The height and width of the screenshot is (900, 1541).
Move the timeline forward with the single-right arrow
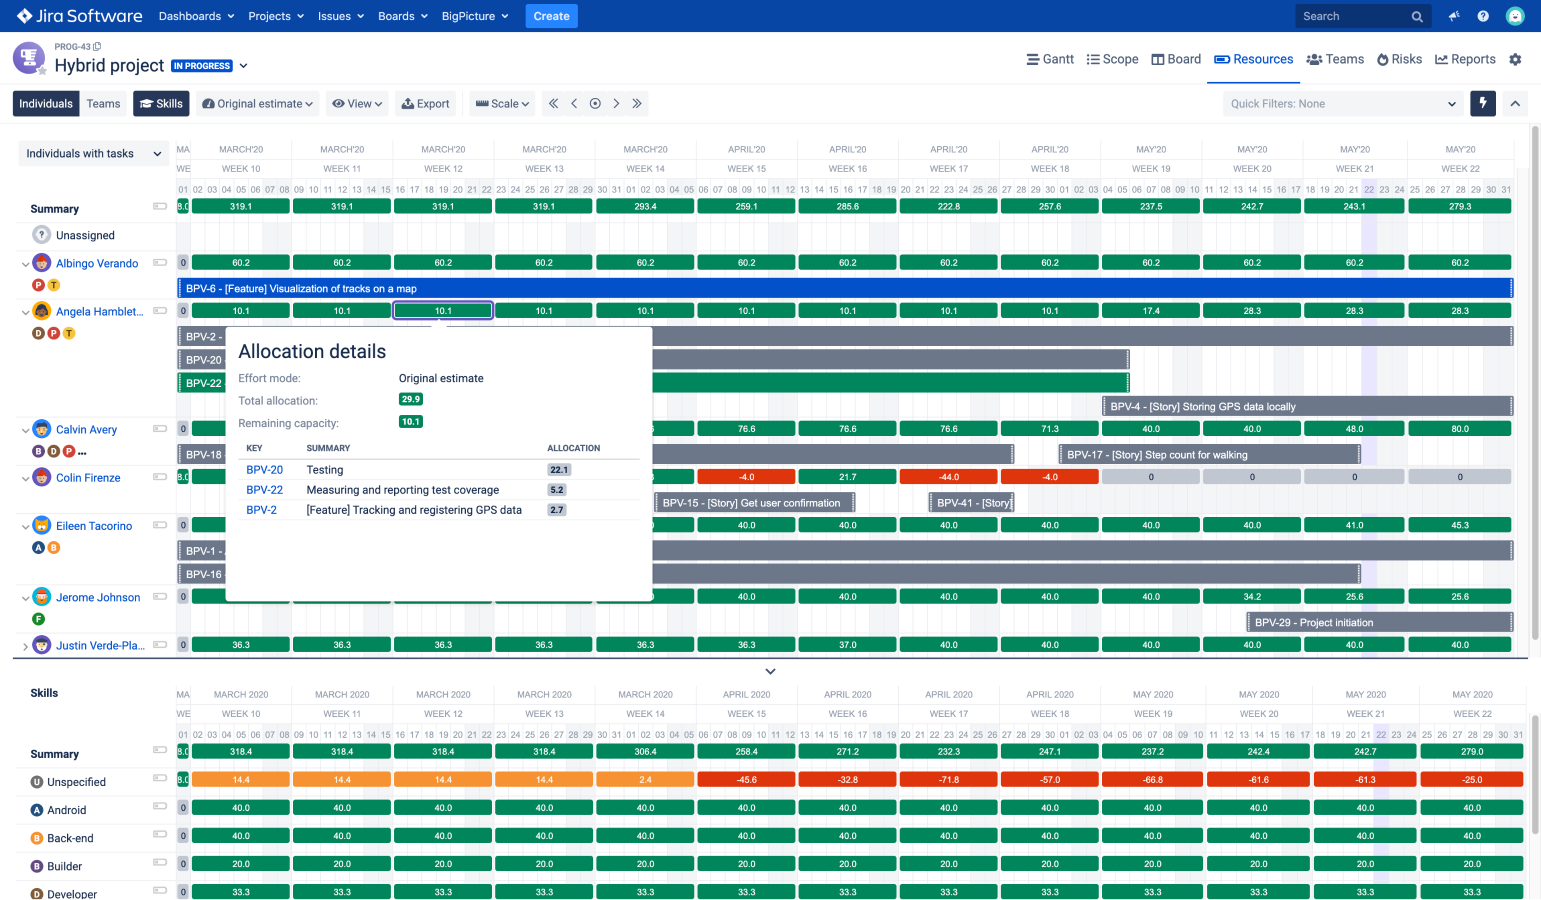[x=616, y=104]
